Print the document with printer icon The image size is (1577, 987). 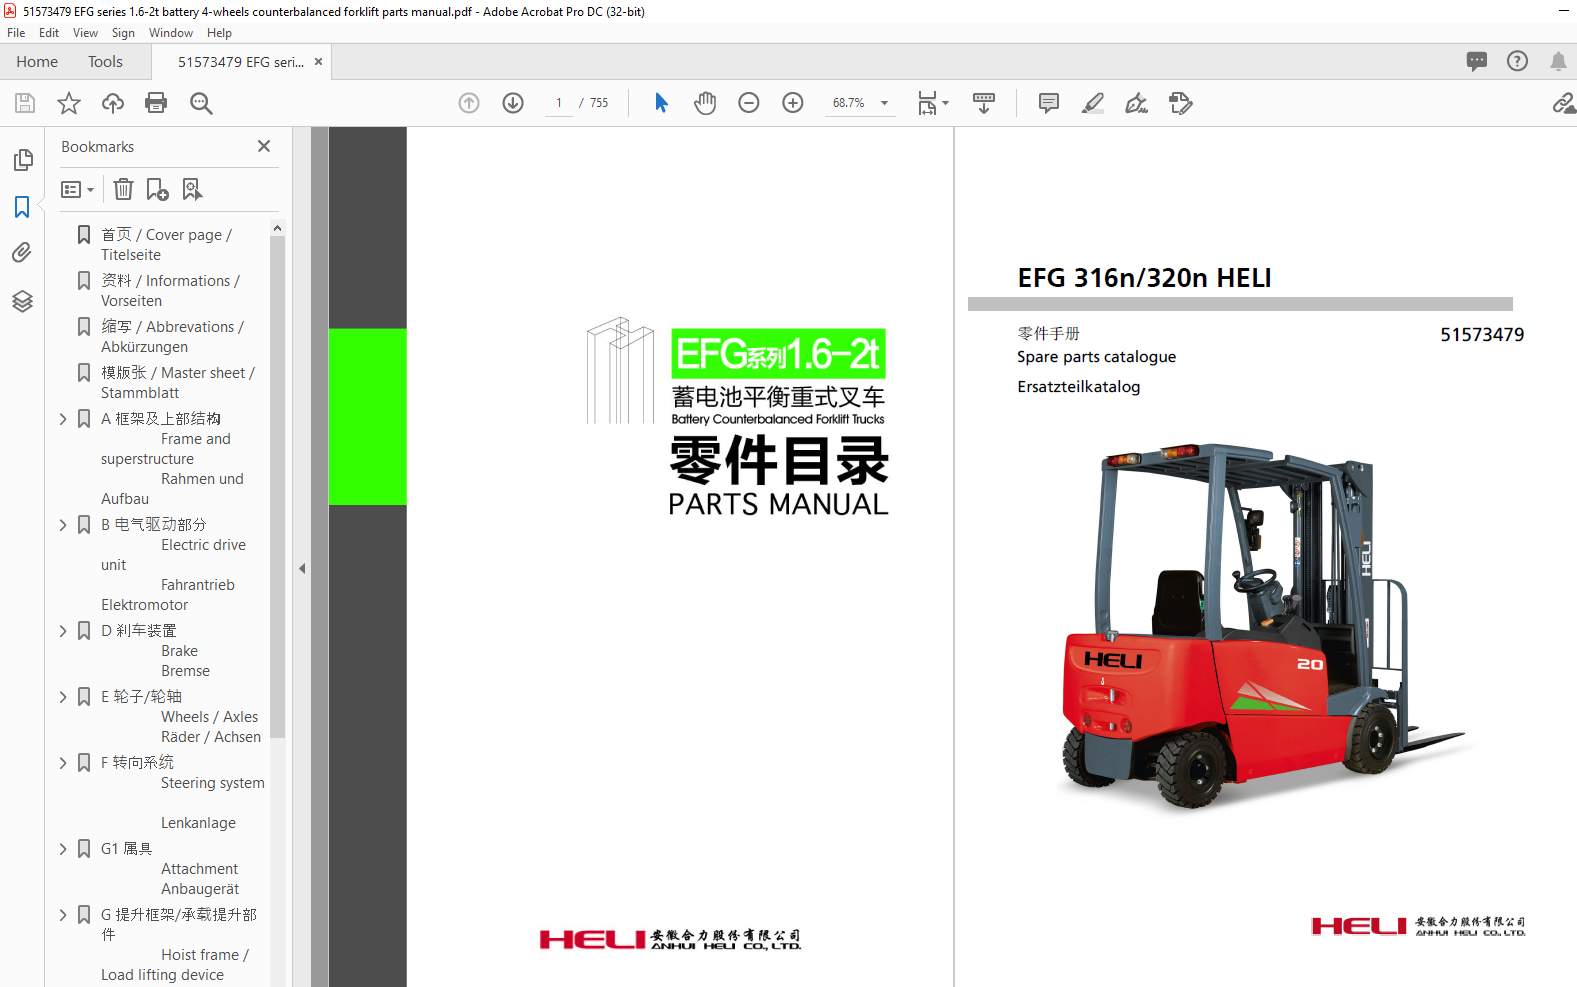point(156,103)
